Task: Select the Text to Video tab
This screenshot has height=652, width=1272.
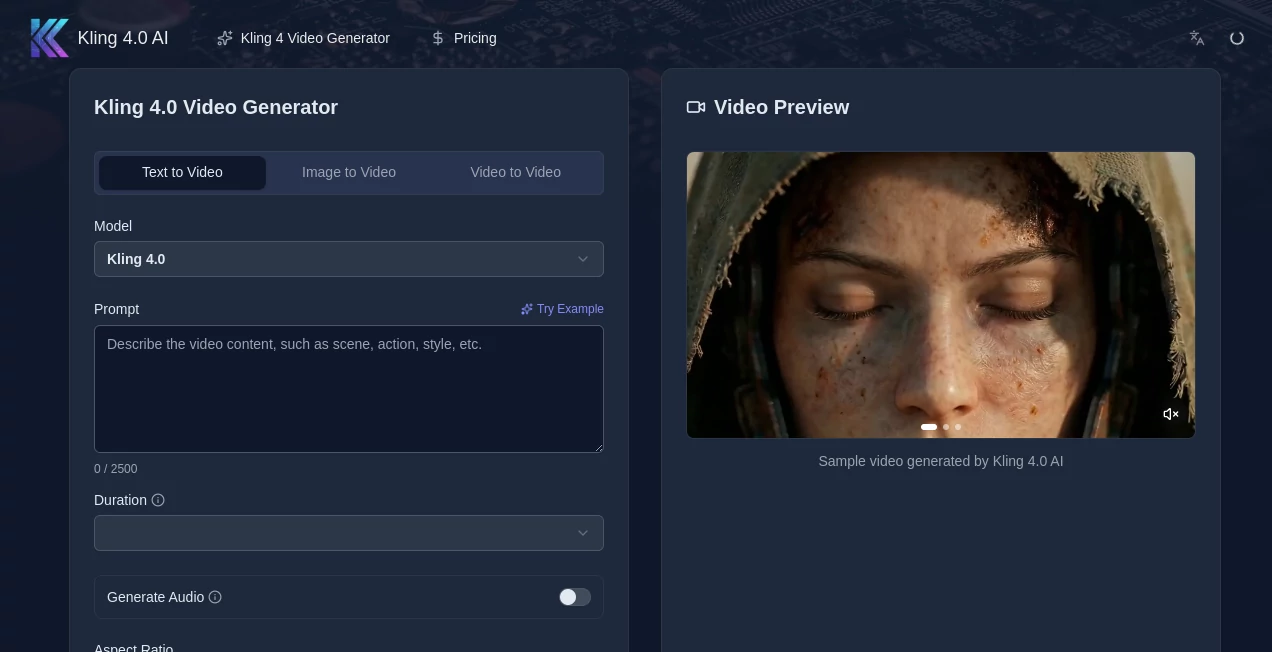Action: [182, 172]
